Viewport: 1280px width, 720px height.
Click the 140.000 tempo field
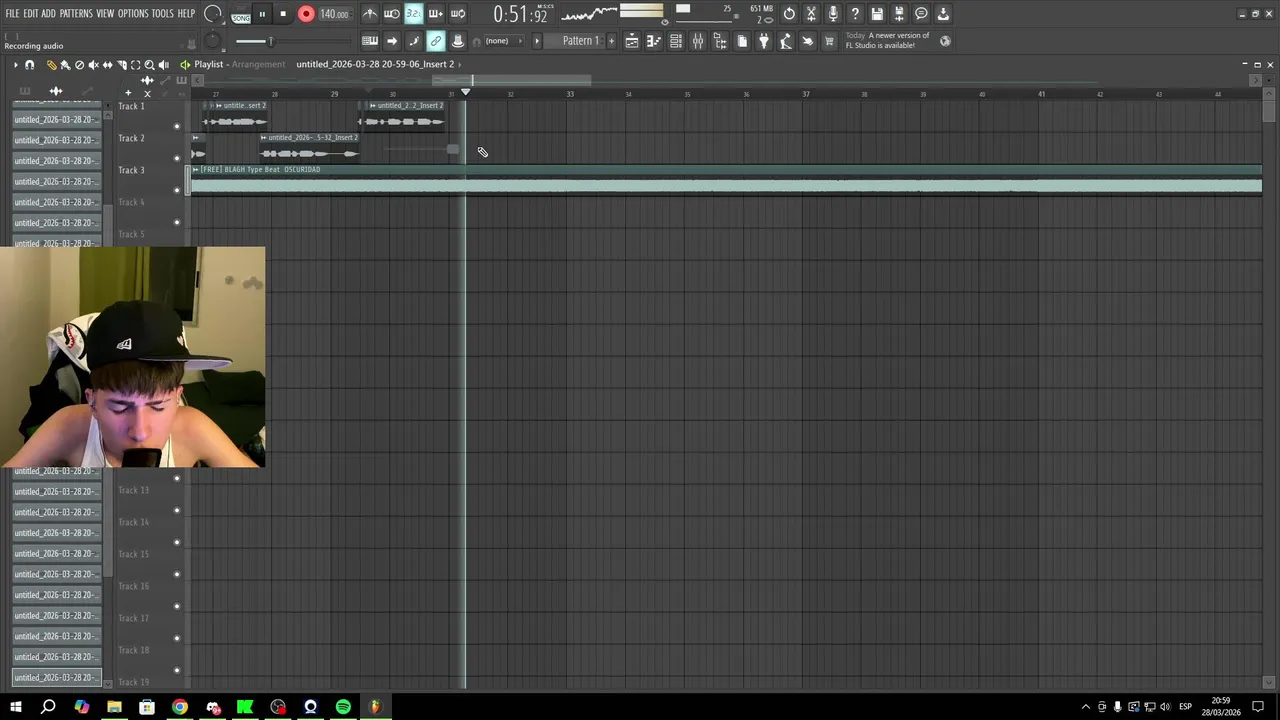335,14
